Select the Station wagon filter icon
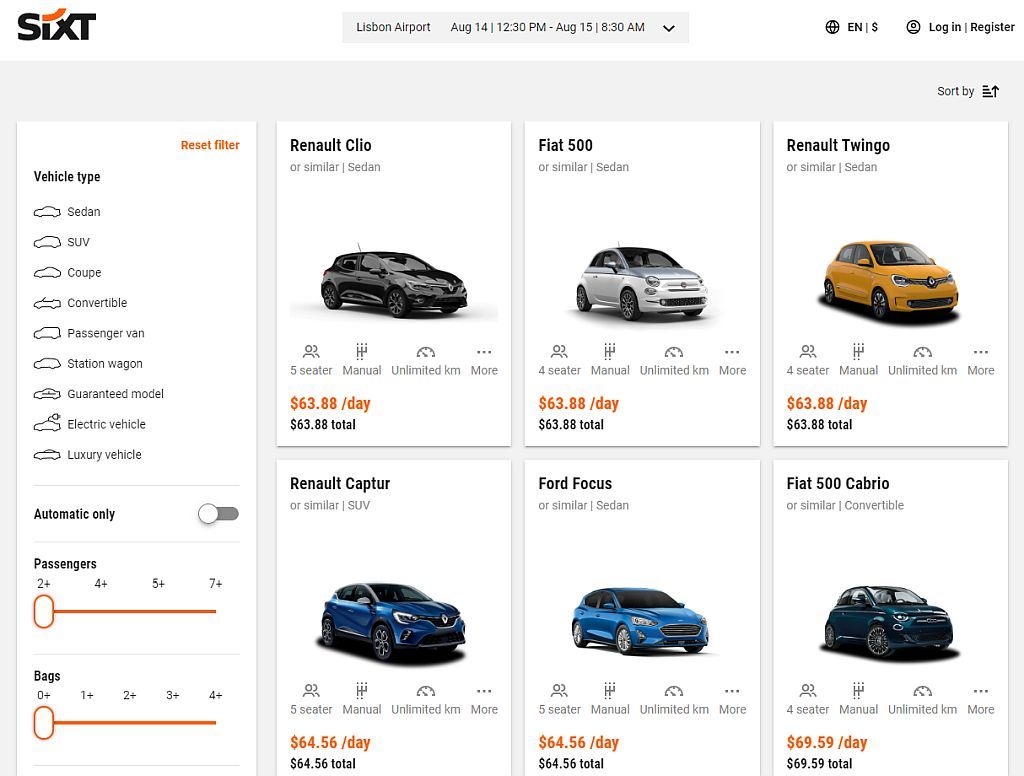 [x=47, y=363]
